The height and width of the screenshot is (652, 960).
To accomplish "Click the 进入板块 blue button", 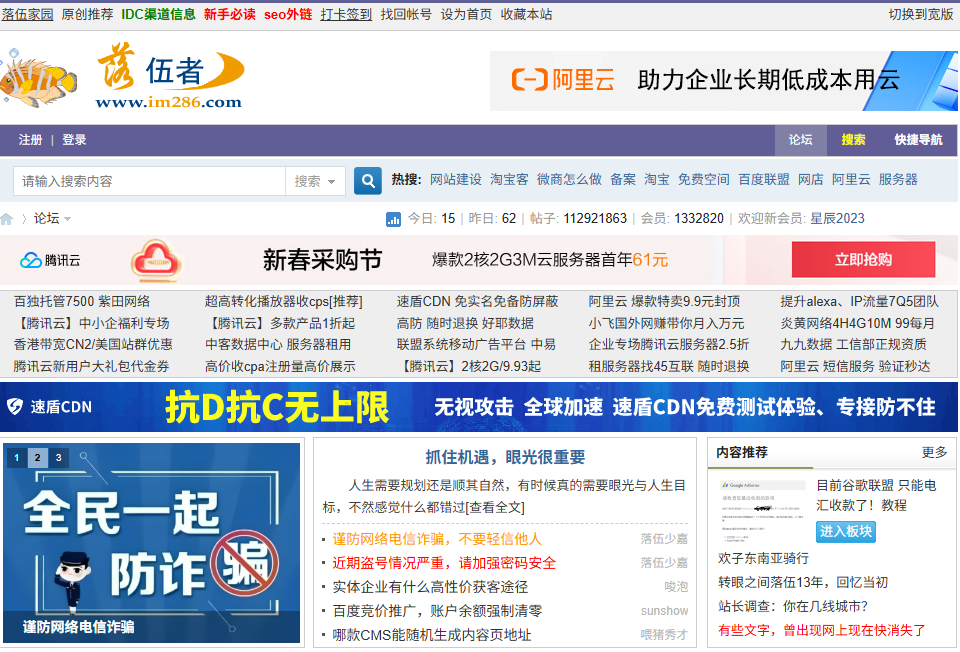I will pyautogui.click(x=844, y=533).
